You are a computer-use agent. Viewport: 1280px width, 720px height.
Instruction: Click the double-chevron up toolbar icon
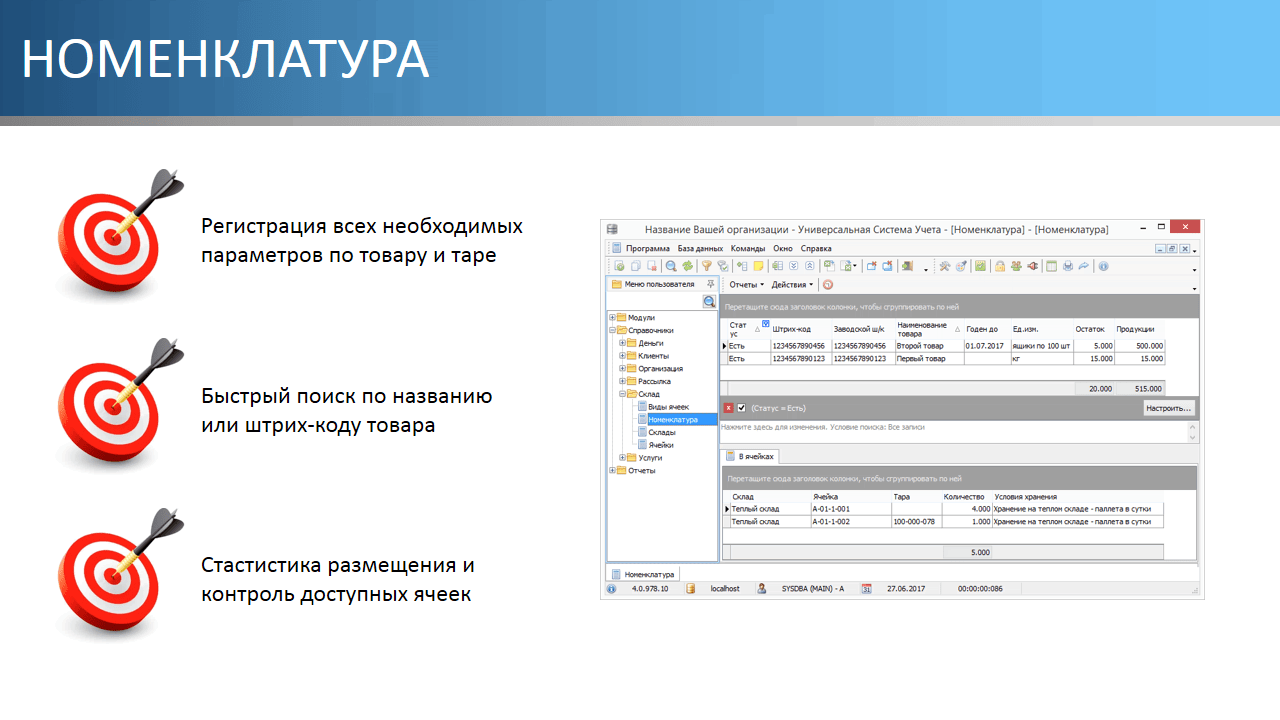[x=809, y=266]
